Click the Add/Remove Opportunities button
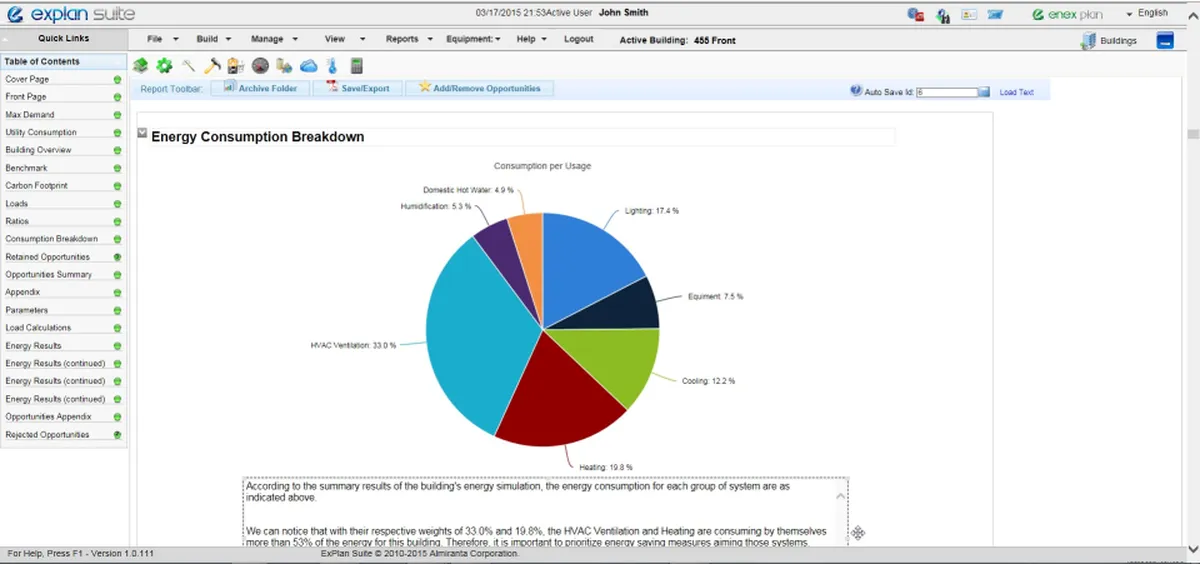This screenshot has height=564, width=1200. pos(480,88)
